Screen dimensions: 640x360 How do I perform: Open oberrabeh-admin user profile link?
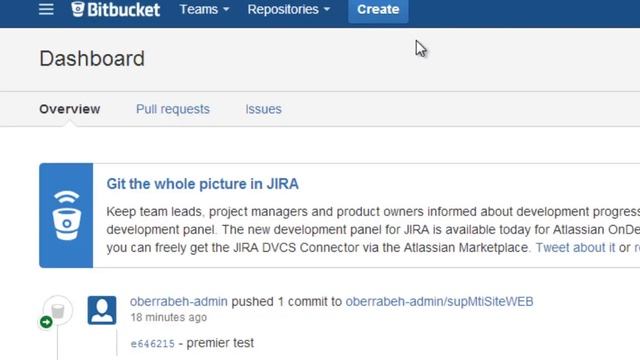pyautogui.click(x=178, y=302)
